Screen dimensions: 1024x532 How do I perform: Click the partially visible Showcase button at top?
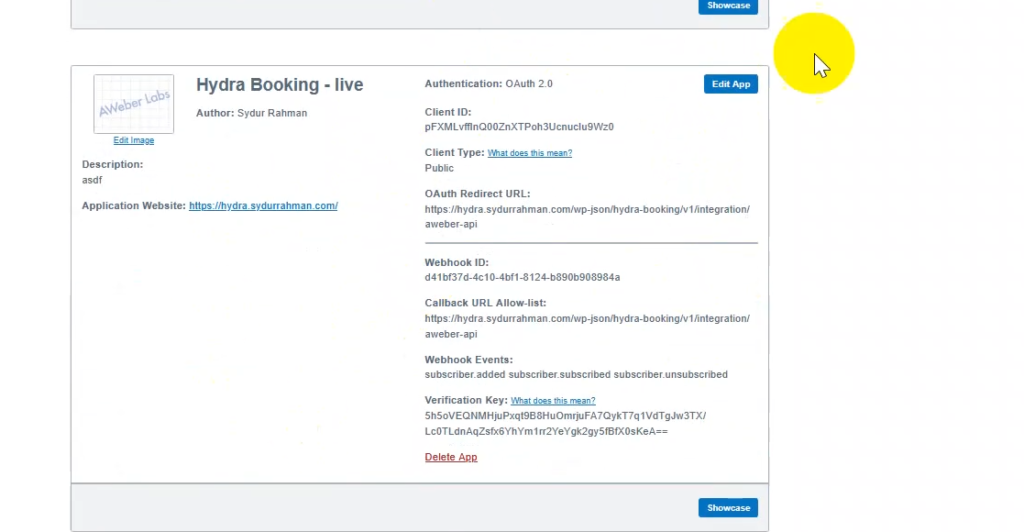pyautogui.click(x=728, y=6)
